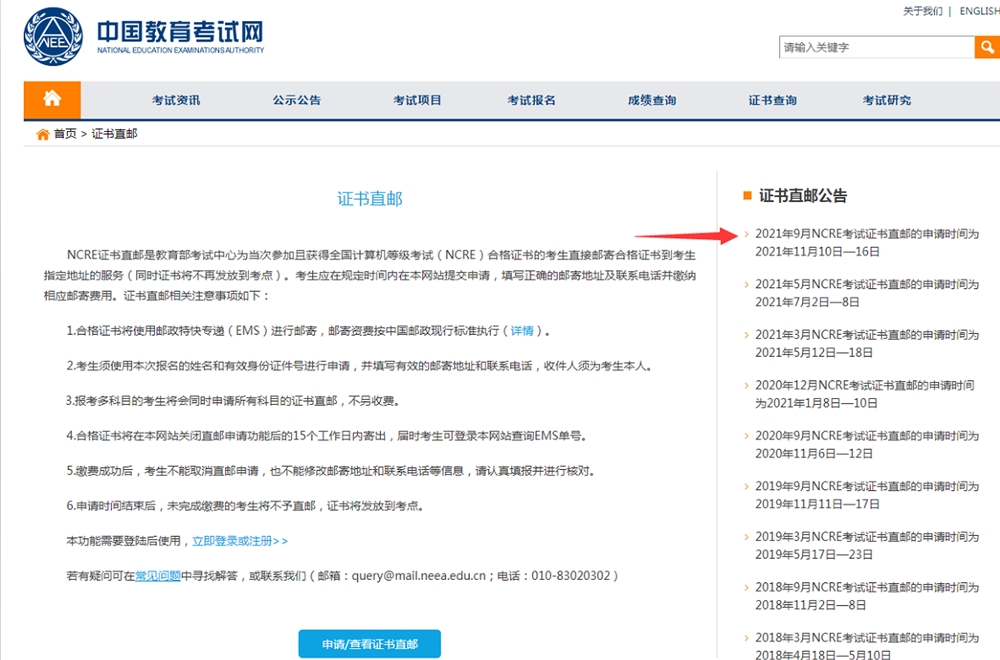
Task: Open 2020年12月 NCRE certificate mailing notice
Action: click(864, 394)
